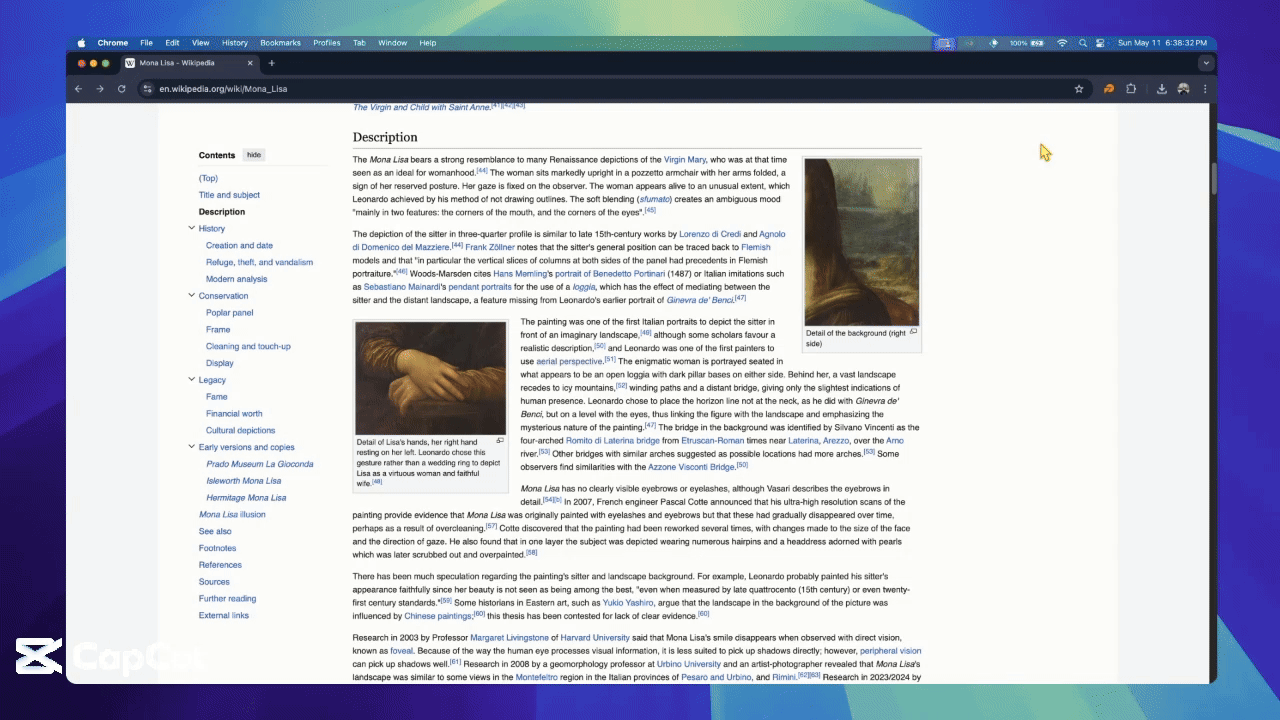
Task: Follow the Virgin Mary link
Action: point(684,160)
